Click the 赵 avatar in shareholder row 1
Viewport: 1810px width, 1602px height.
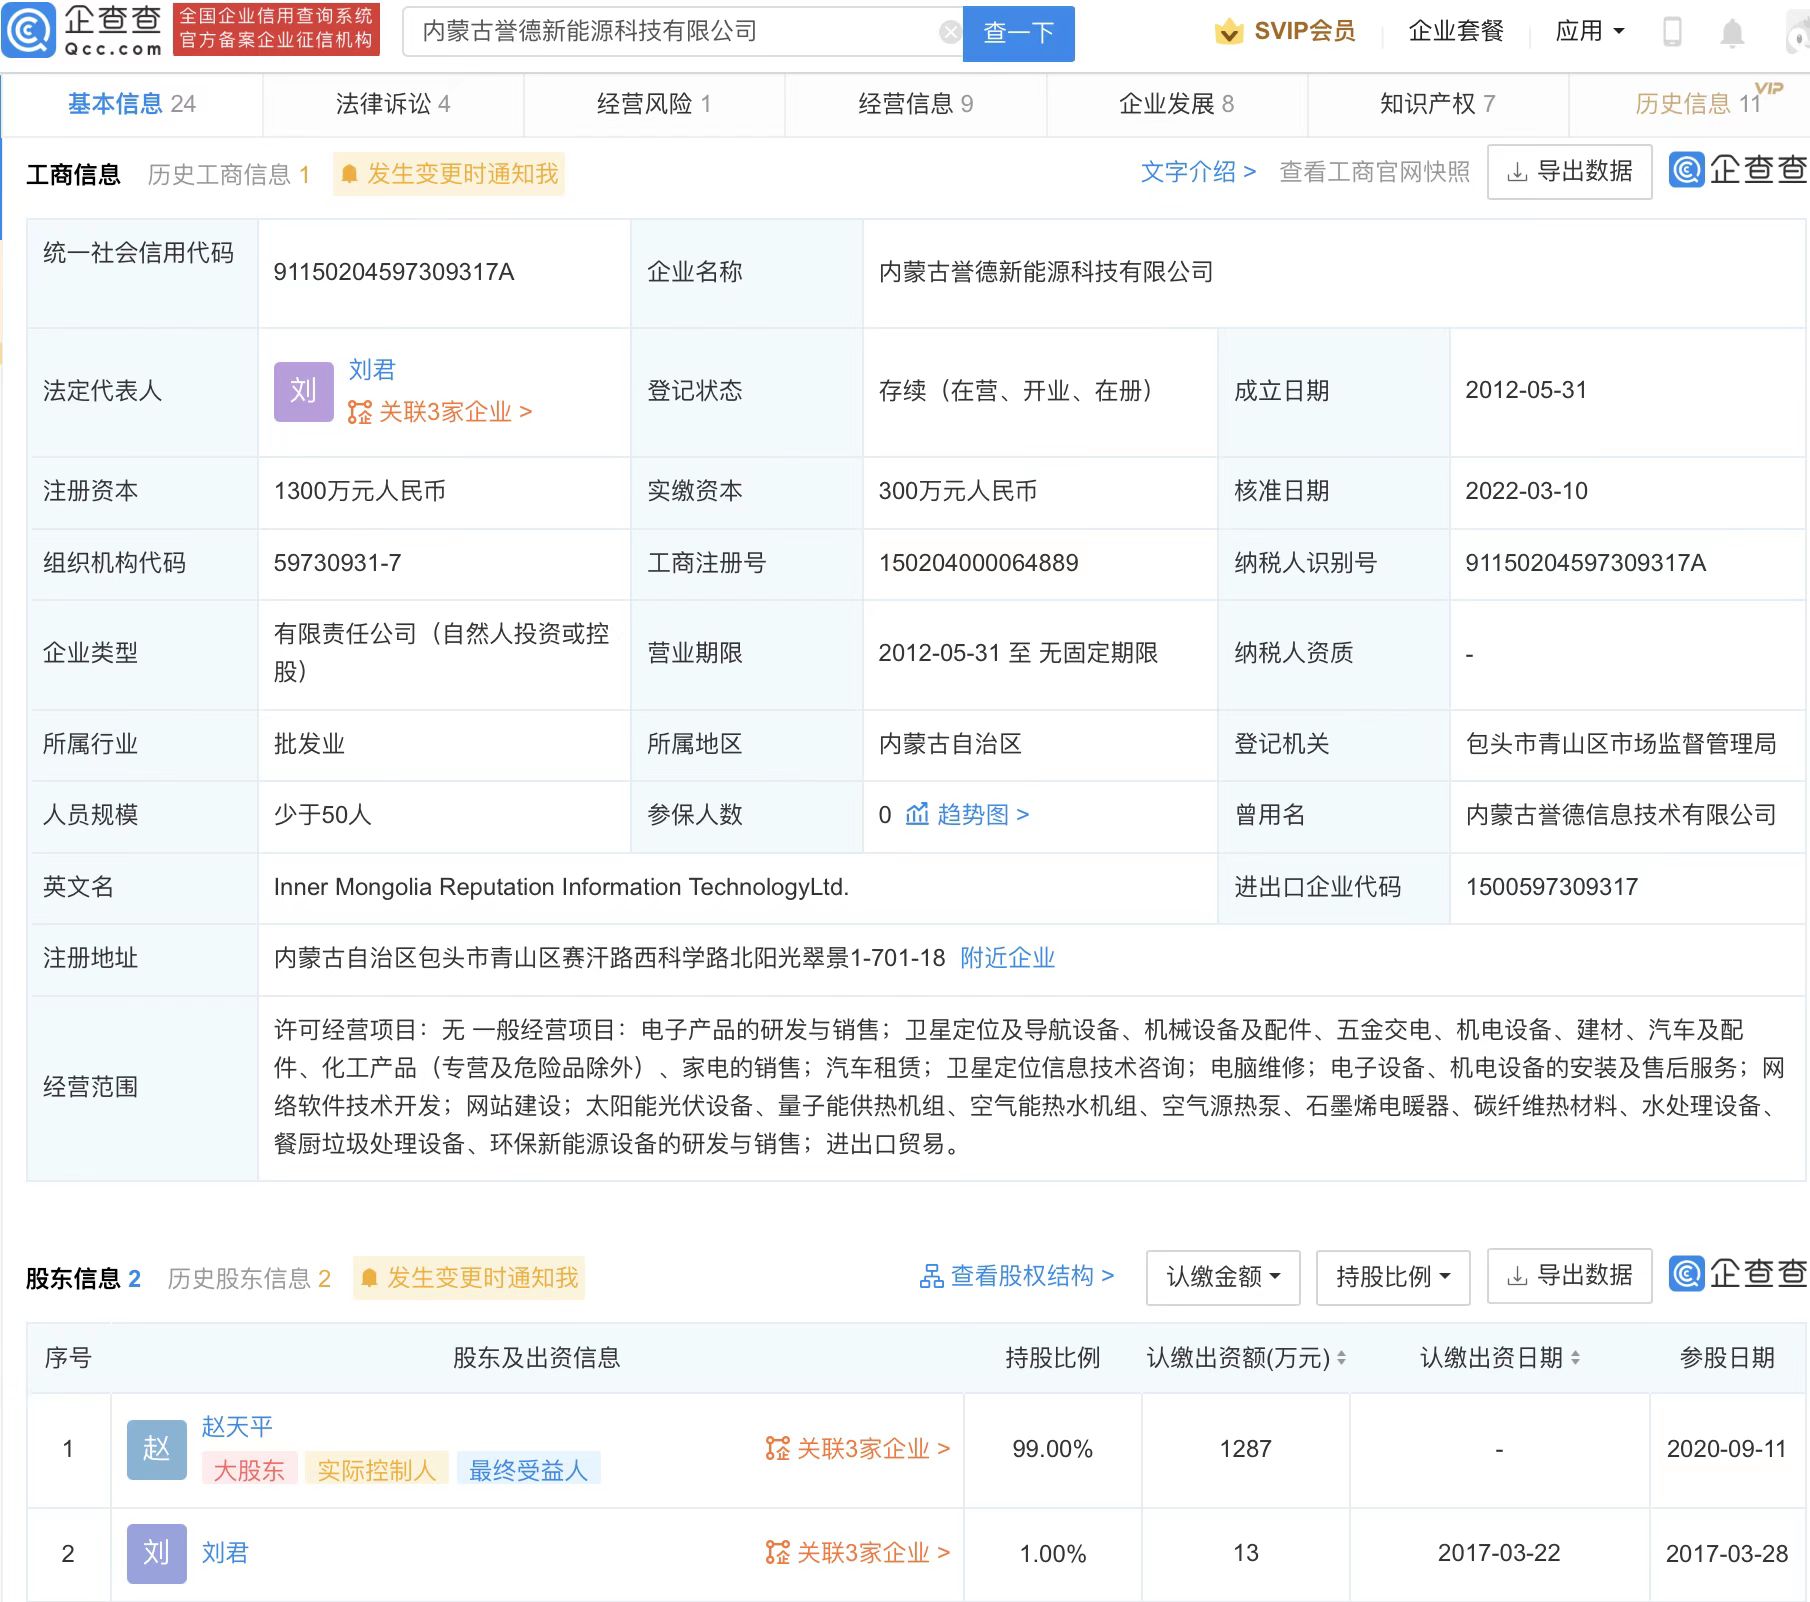click(157, 1449)
